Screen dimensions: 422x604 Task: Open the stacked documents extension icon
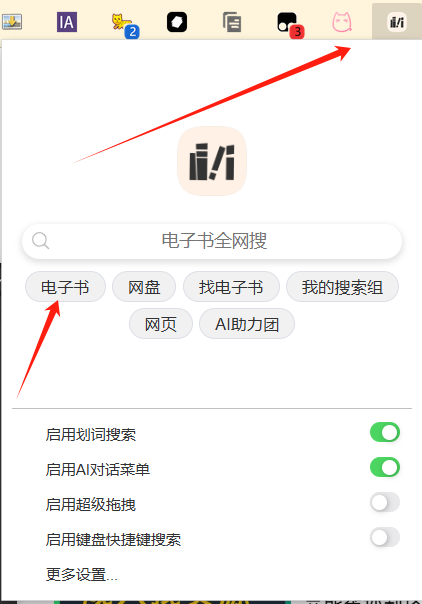tap(232, 22)
